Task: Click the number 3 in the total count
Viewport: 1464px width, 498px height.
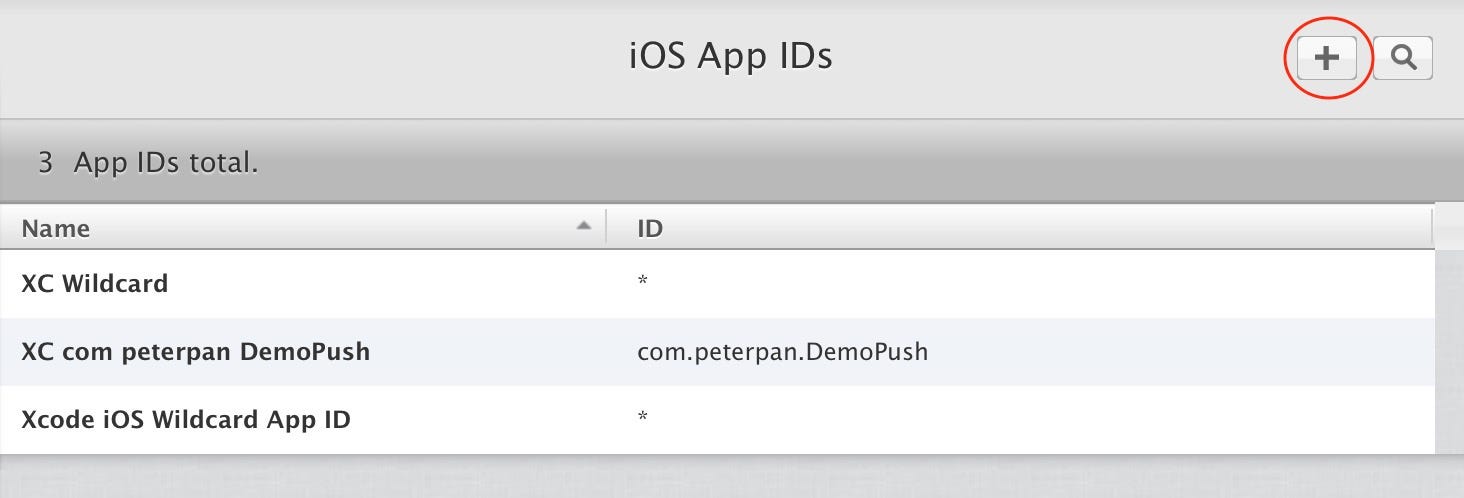Action: pyautogui.click(x=45, y=163)
